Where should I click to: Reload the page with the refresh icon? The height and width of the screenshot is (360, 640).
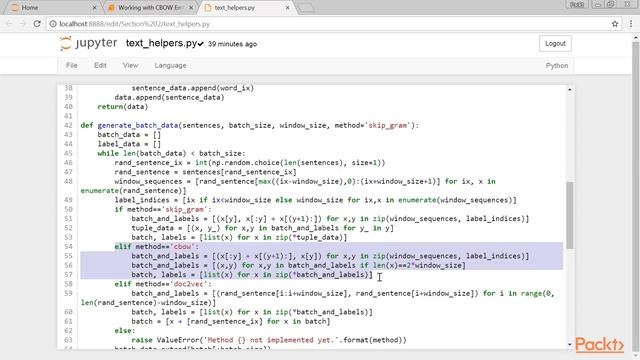(x=37, y=24)
